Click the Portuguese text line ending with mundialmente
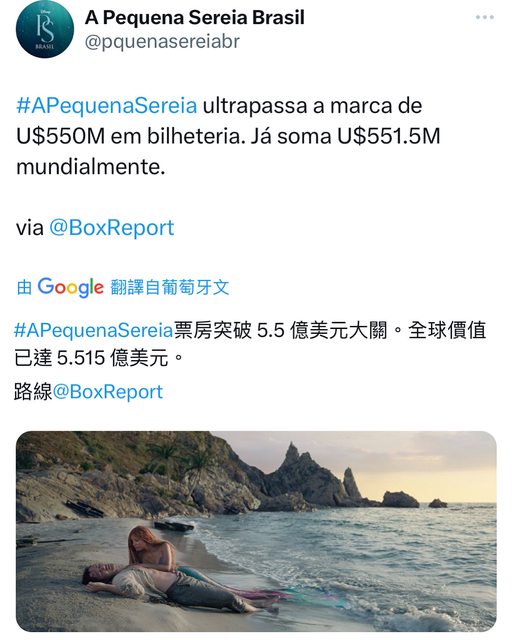The height and width of the screenshot is (640, 513). [x=91, y=167]
